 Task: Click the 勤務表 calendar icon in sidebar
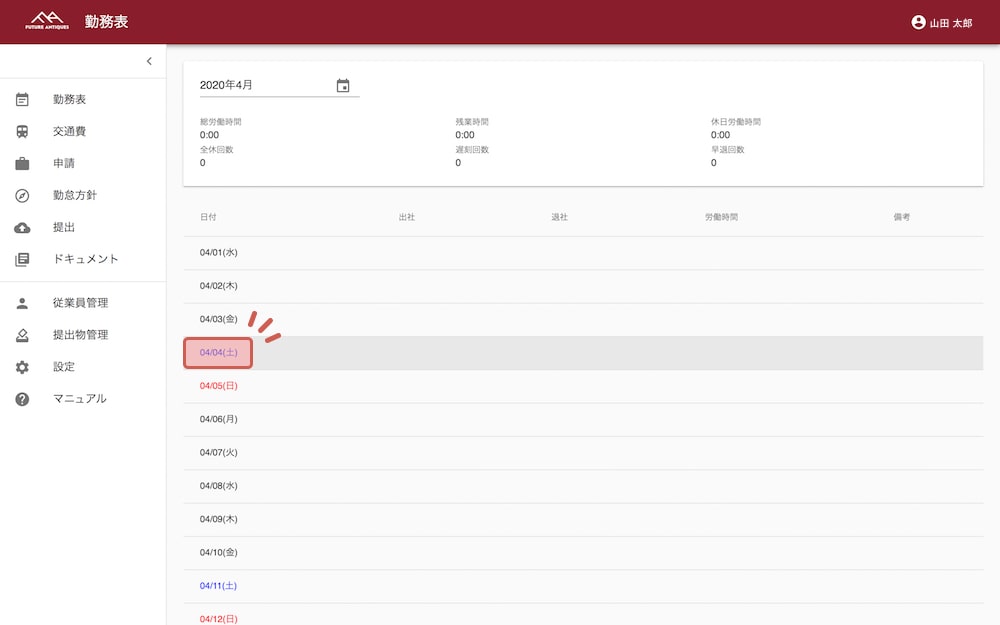coord(22,100)
